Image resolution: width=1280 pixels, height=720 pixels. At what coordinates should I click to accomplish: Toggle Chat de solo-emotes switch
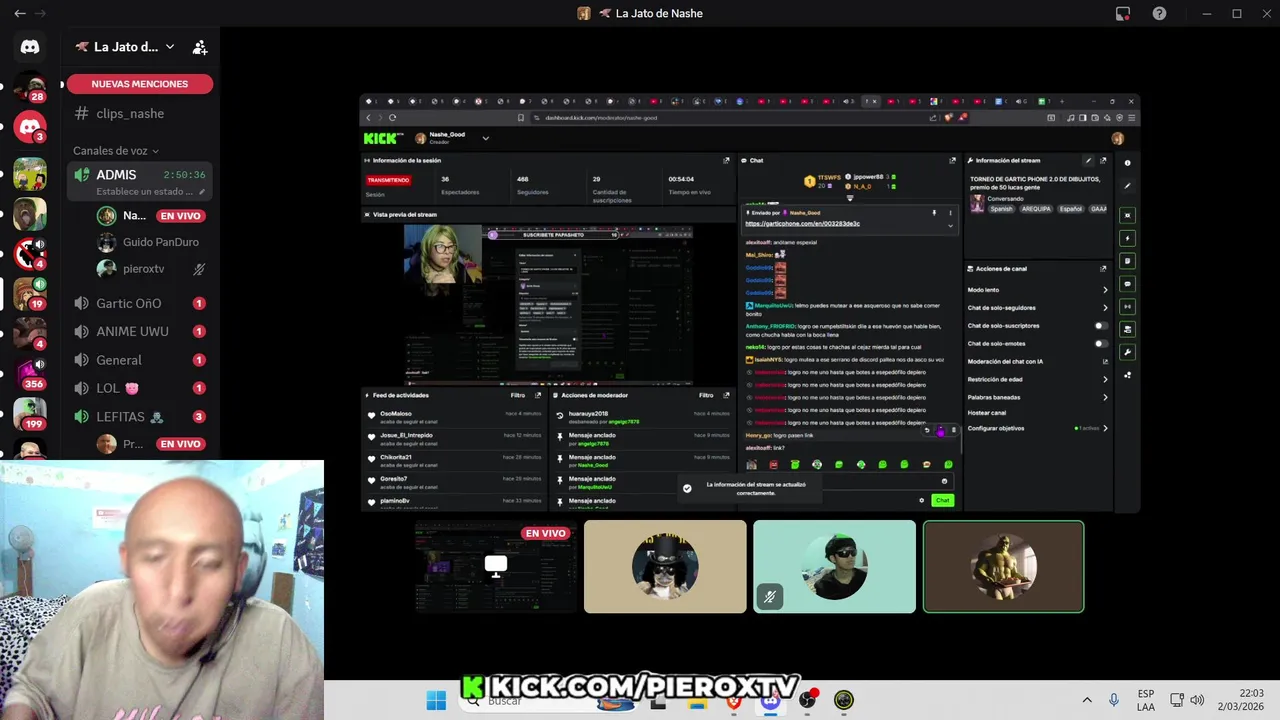tap(1101, 344)
